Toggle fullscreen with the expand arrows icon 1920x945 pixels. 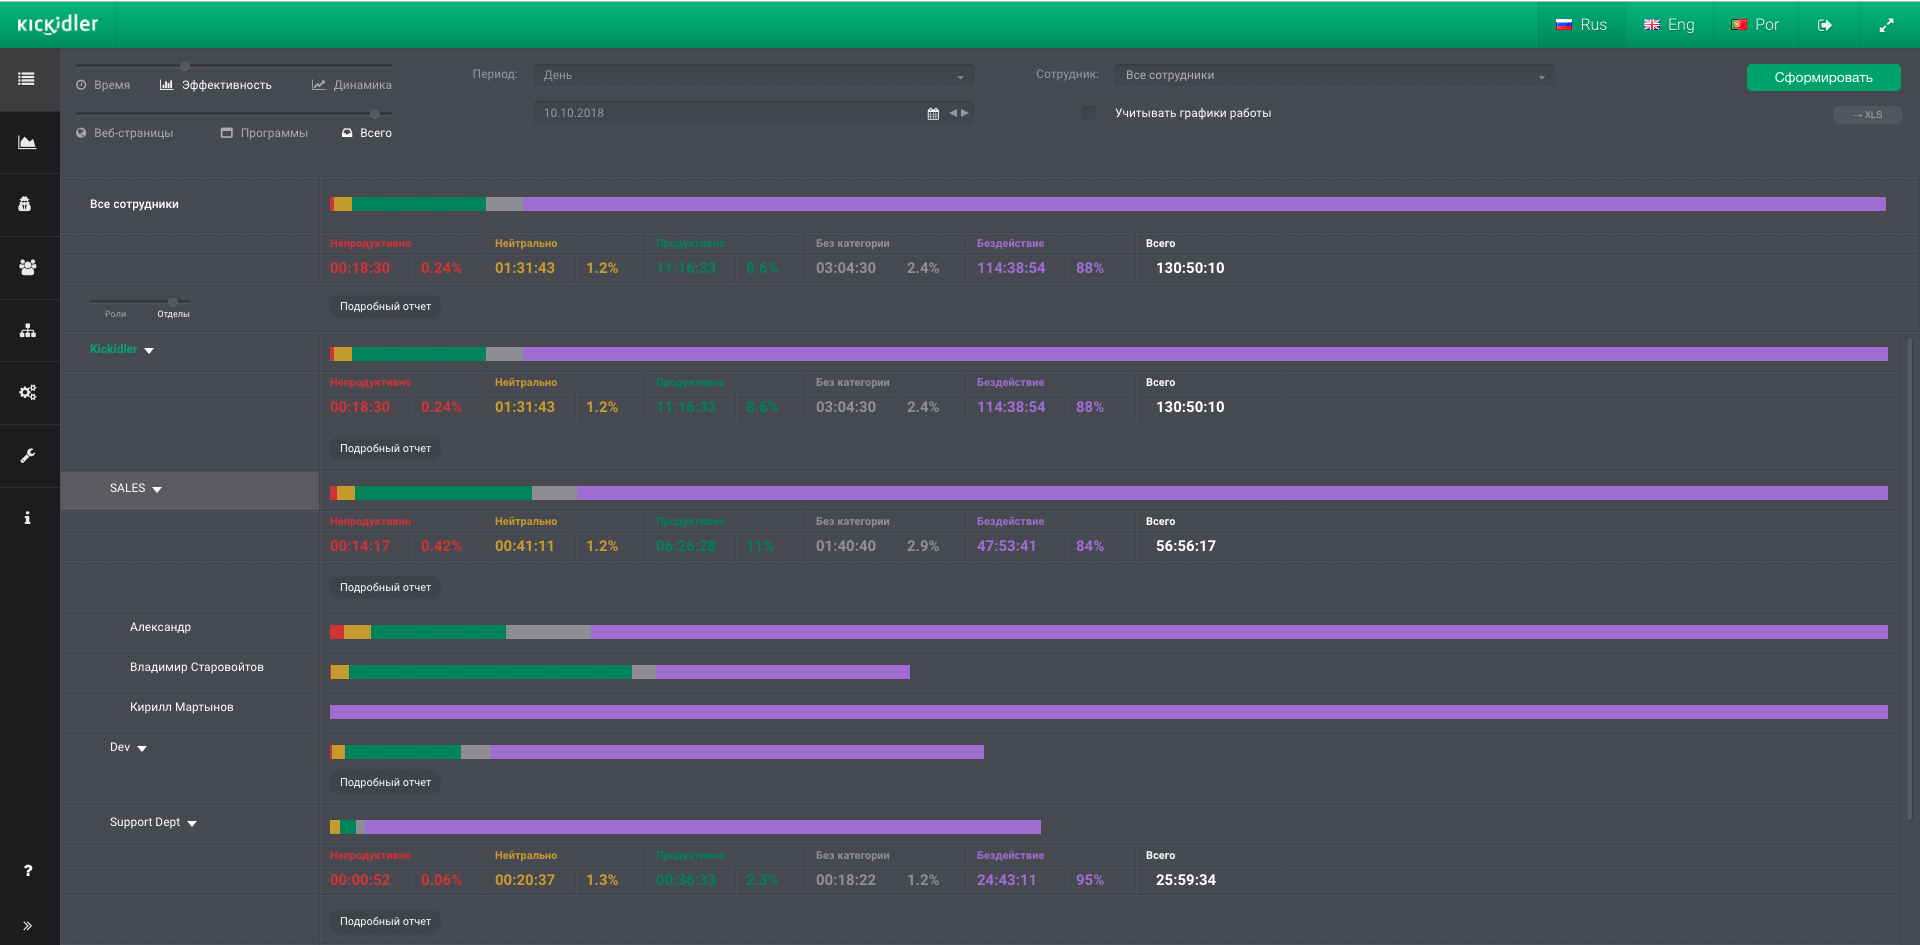click(x=1886, y=25)
